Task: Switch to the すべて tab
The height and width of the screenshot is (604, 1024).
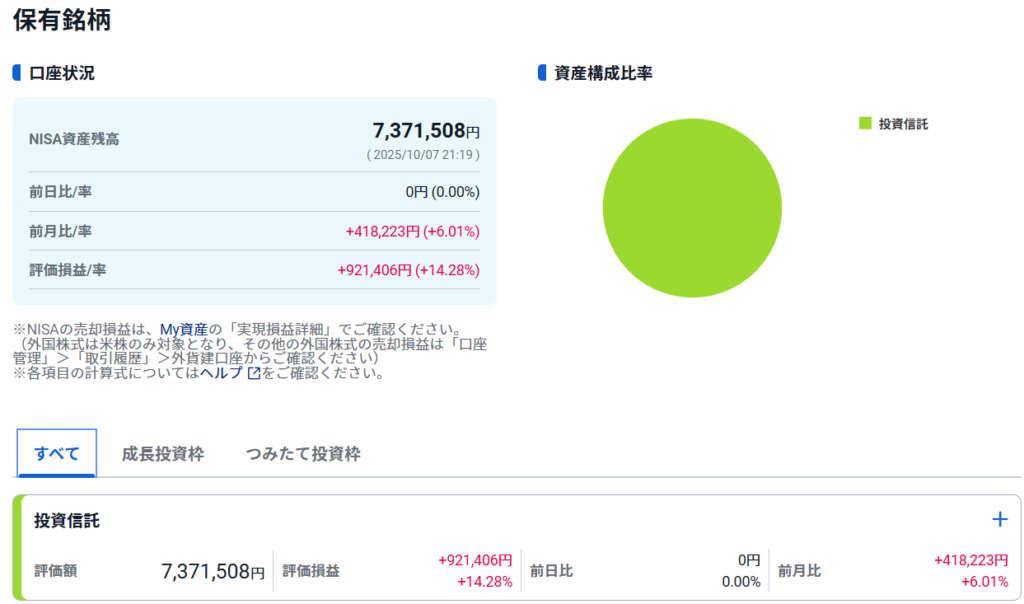Action: 57,453
